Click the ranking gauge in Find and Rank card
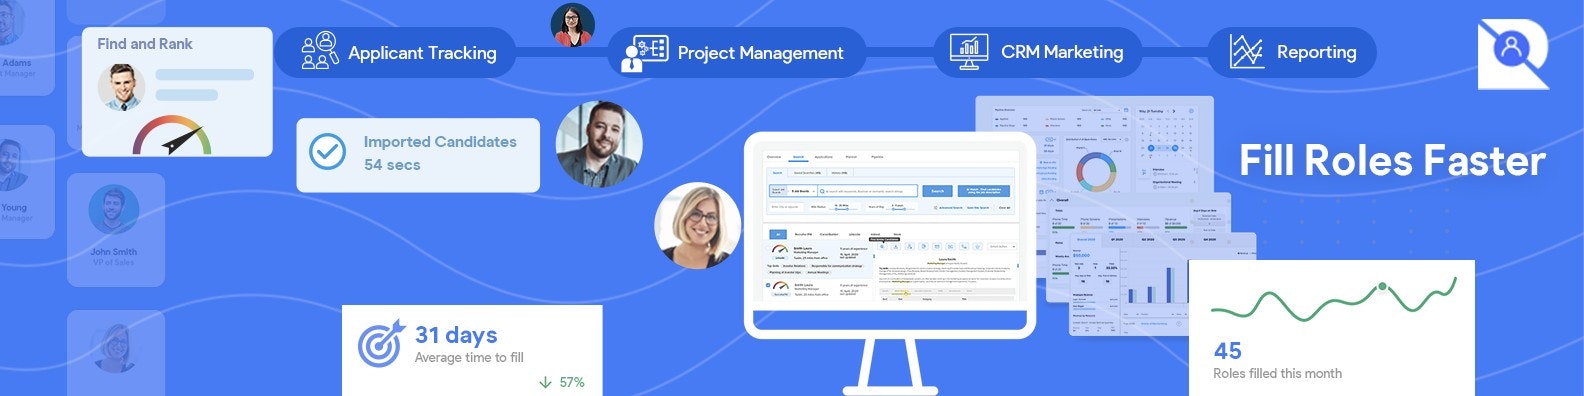The width and height of the screenshot is (1584, 396). click(172, 135)
